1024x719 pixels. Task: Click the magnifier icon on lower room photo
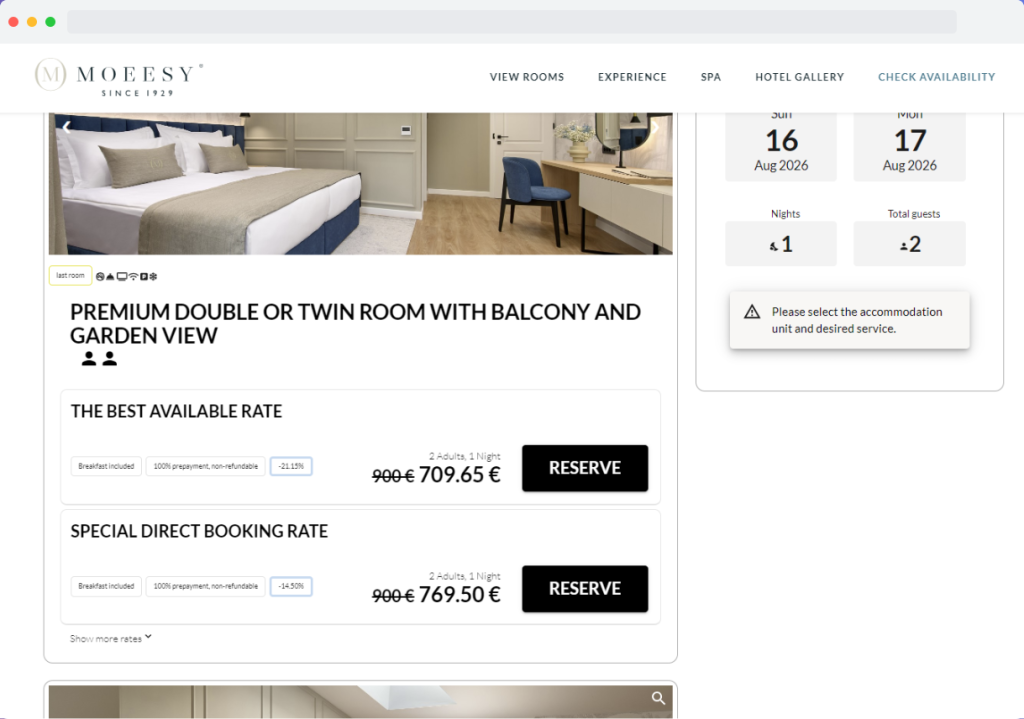click(x=658, y=698)
